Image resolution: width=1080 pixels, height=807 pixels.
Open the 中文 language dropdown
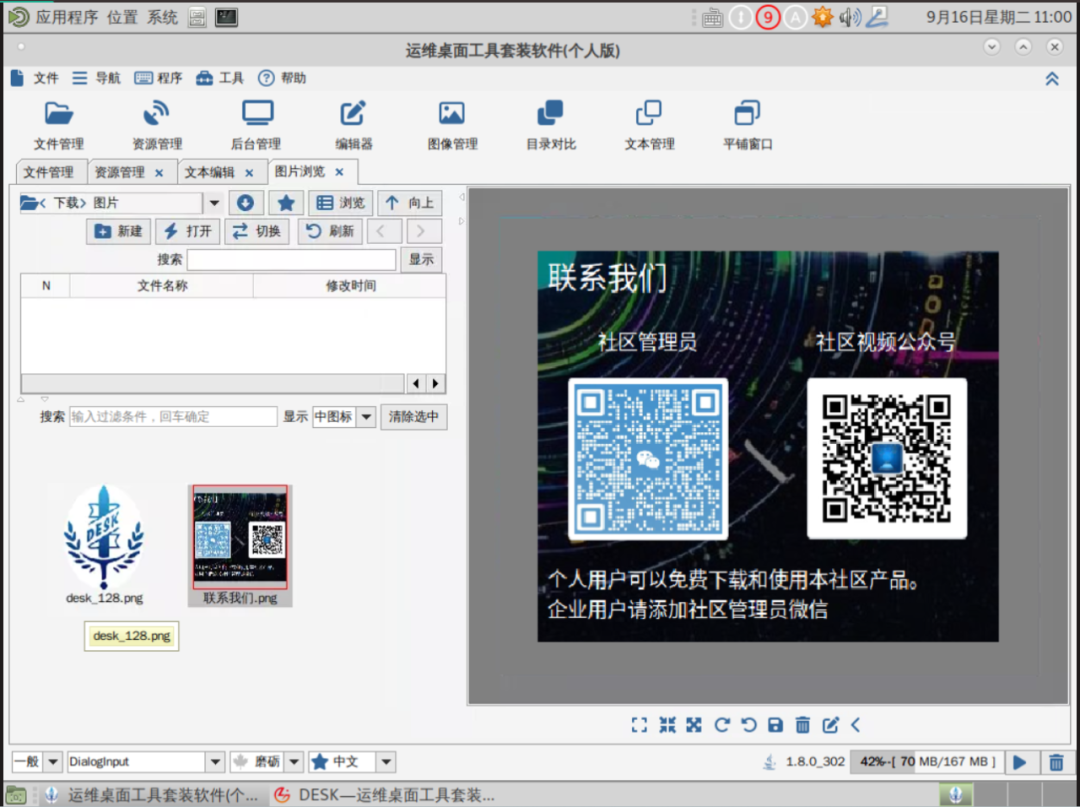pyautogui.click(x=386, y=762)
